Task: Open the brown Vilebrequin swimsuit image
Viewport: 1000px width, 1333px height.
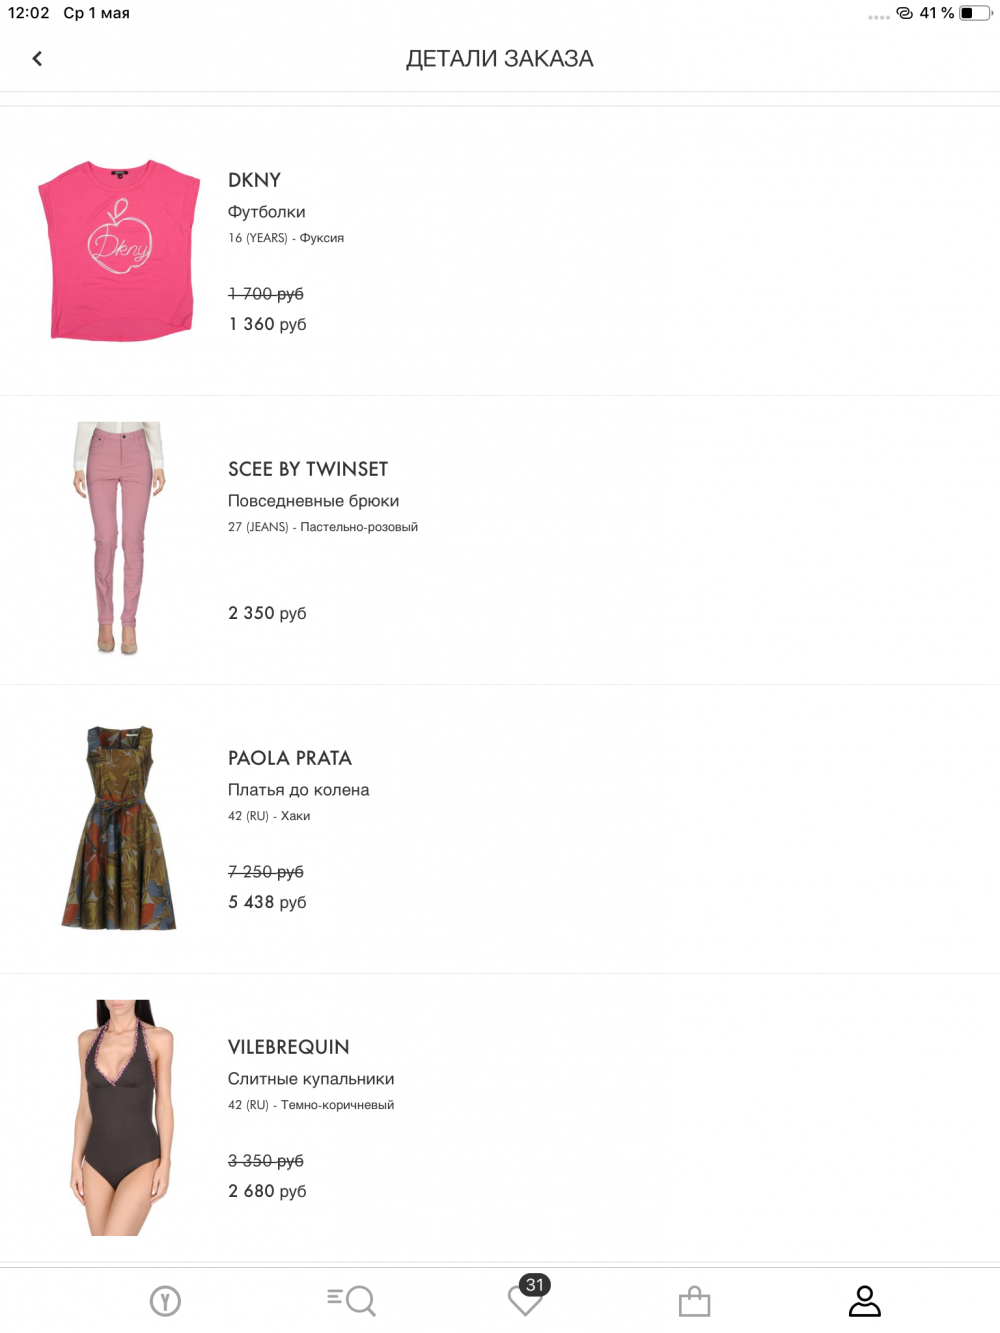Action: (x=122, y=1117)
